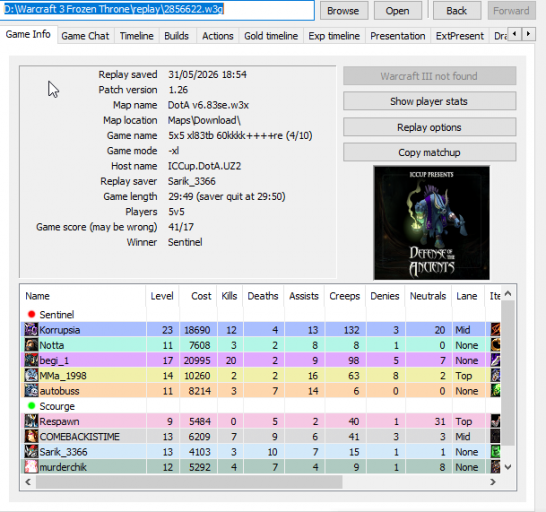Click begi_1's hero portrait icon
Screen dimensions: 546x512
click(x=31, y=360)
